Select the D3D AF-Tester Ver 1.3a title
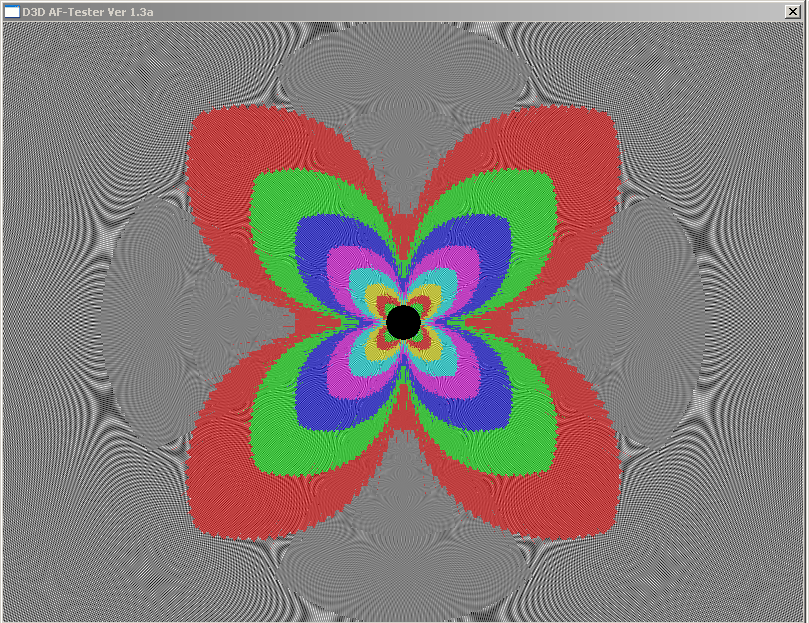Screen dimensions: 809x623 click(x=88, y=12)
